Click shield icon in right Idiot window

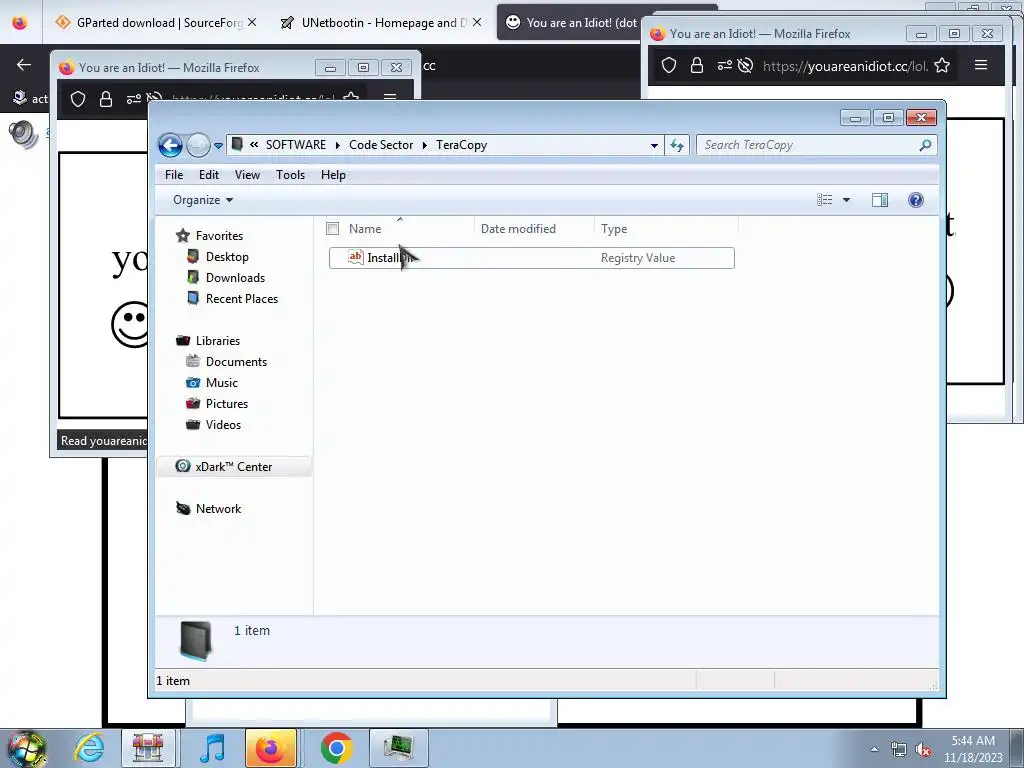669,65
